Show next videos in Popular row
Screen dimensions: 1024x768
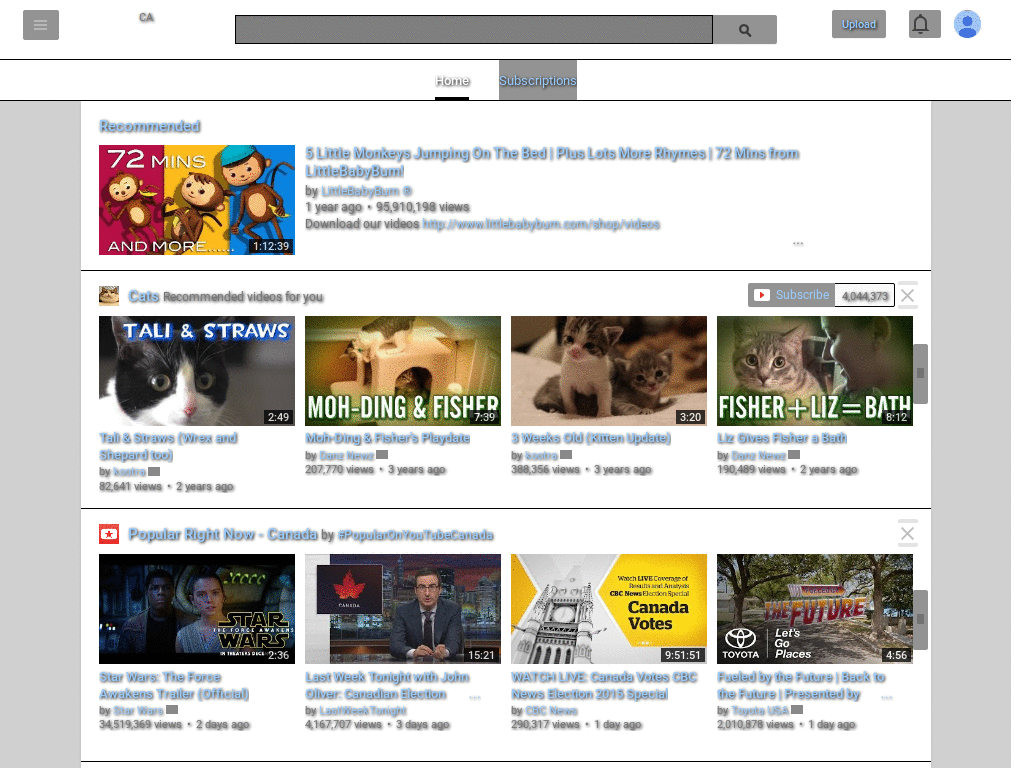(x=920, y=619)
